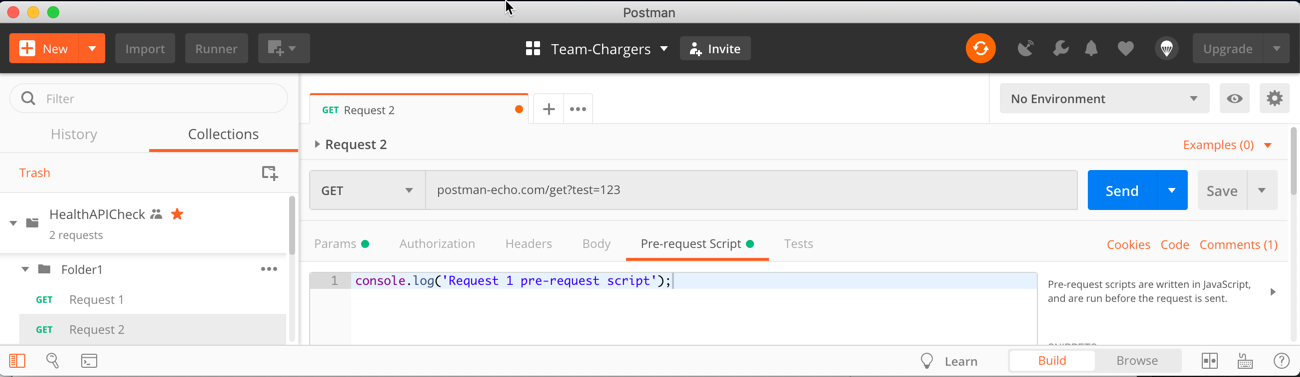Switch to the Collections tab
The image size is (1300, 377).
coord(223,134)
